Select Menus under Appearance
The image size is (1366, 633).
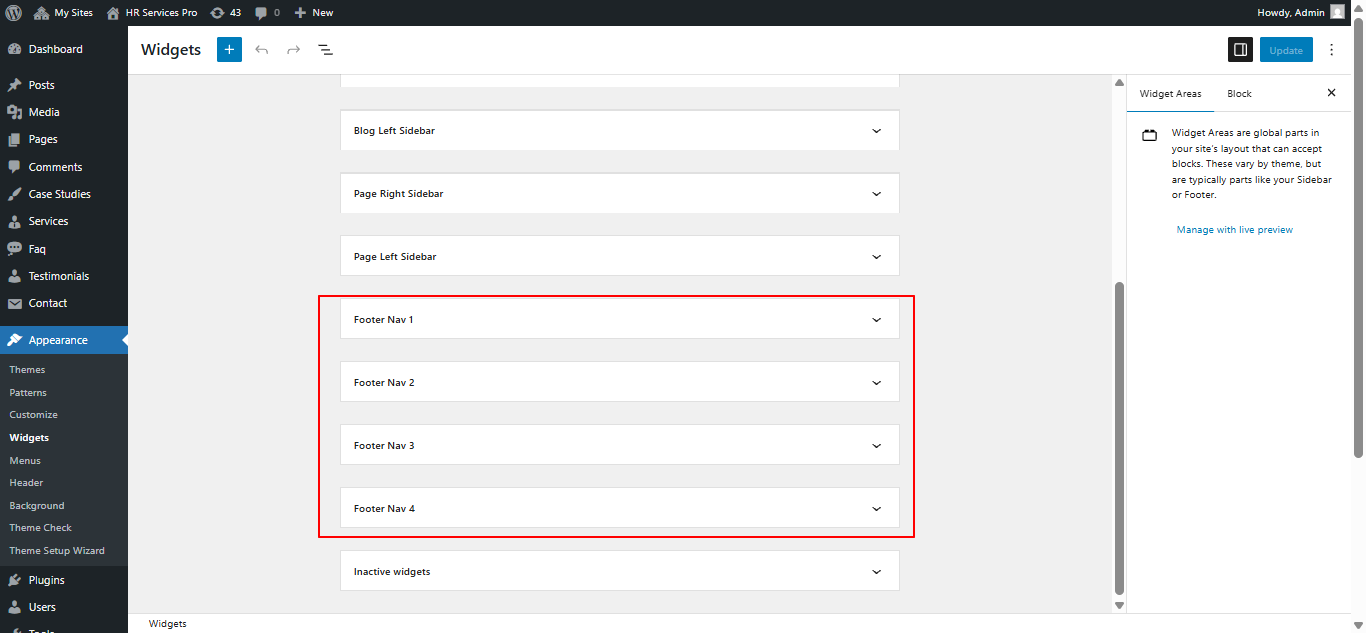[24, 460]
